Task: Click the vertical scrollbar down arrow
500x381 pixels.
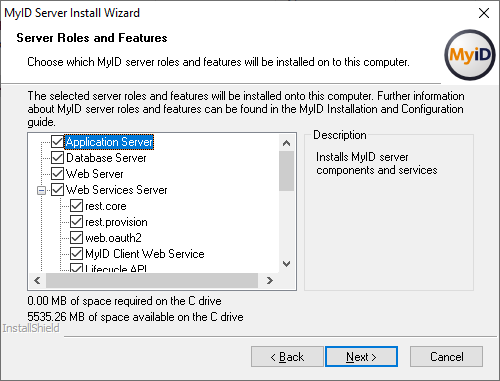Action: (x=286, y=264)
